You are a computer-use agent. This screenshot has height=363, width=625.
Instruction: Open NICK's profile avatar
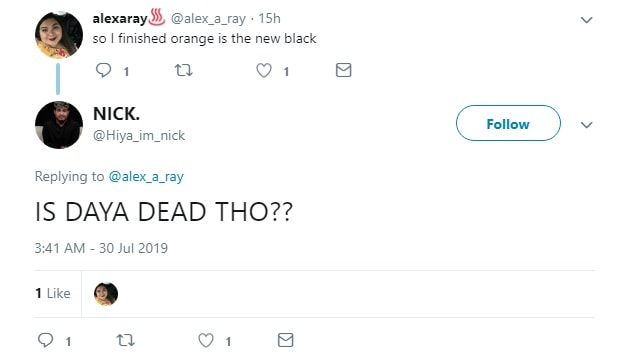(59, 125)
